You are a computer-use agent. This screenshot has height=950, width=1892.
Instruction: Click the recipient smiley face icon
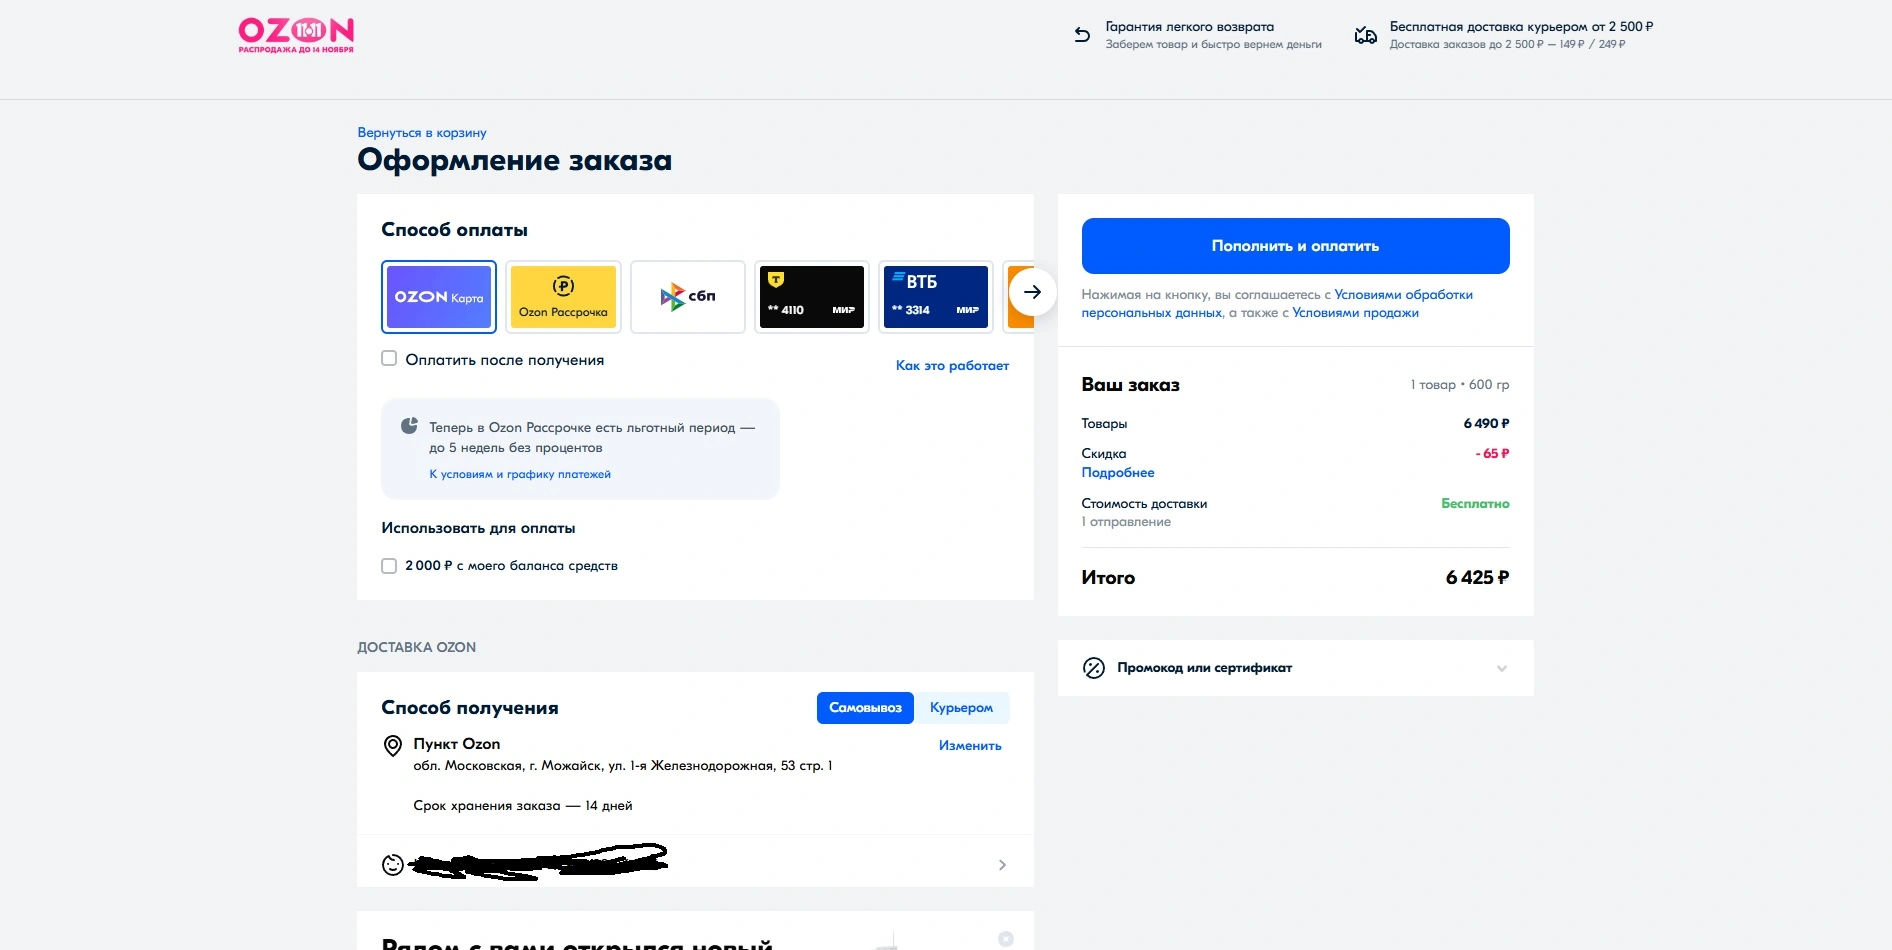click(393, 865)
